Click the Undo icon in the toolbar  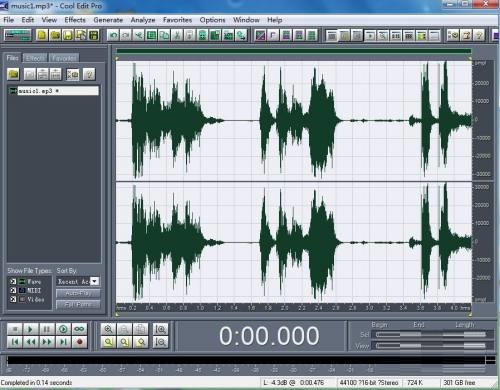pyautogui.click(x=114, y=35)
